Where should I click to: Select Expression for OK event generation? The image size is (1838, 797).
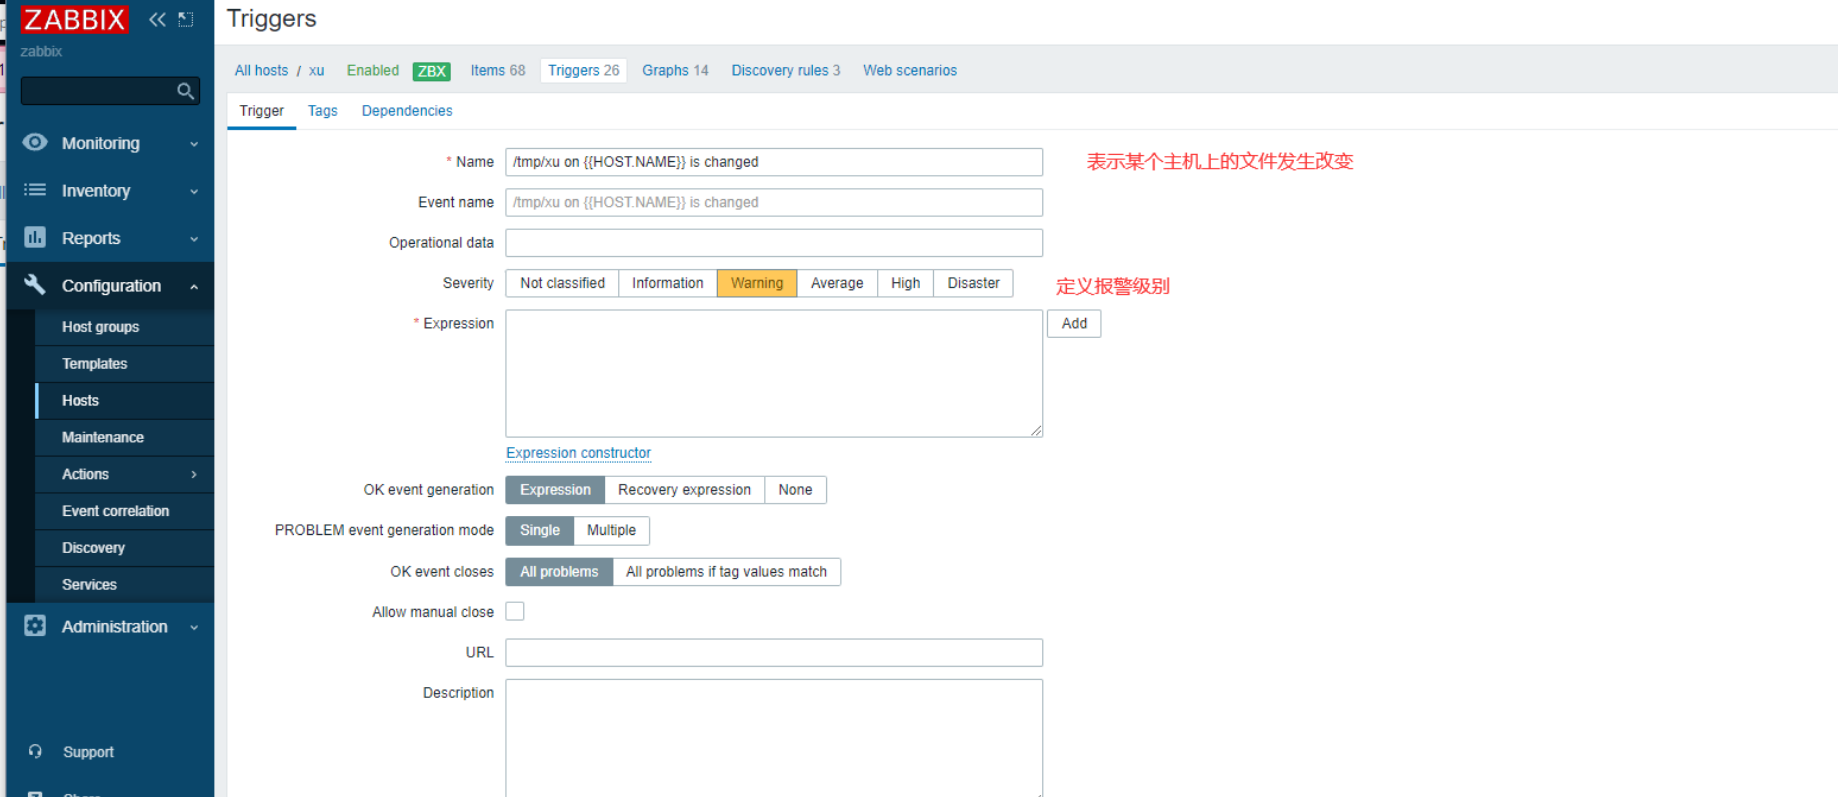tap(555, 490)
